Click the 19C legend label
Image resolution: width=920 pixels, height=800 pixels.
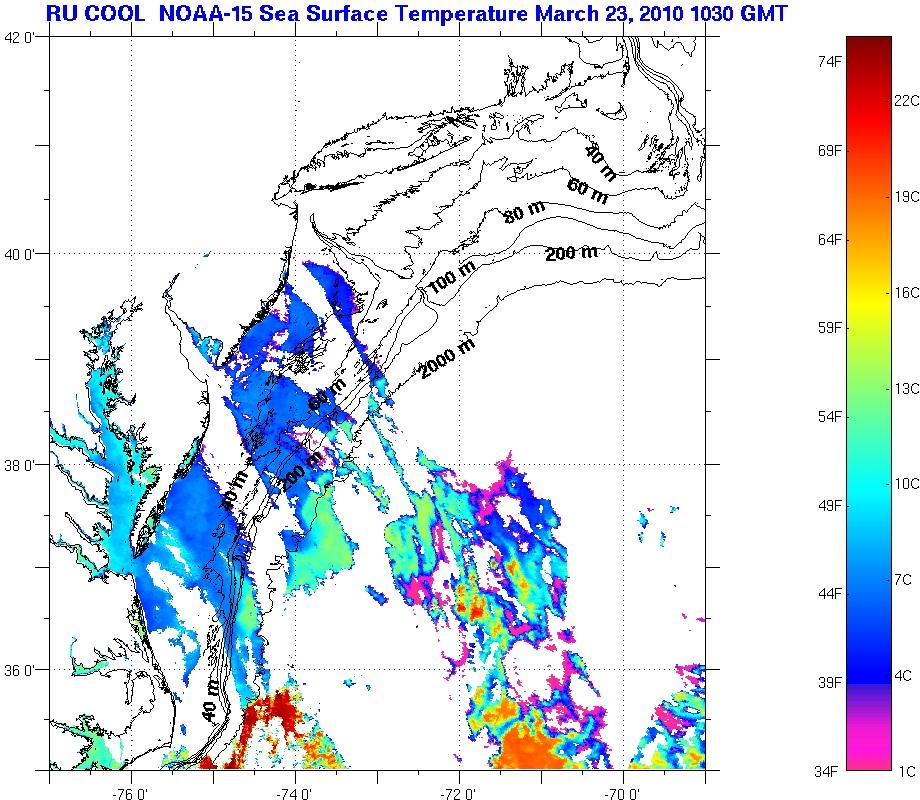point(907,197)
